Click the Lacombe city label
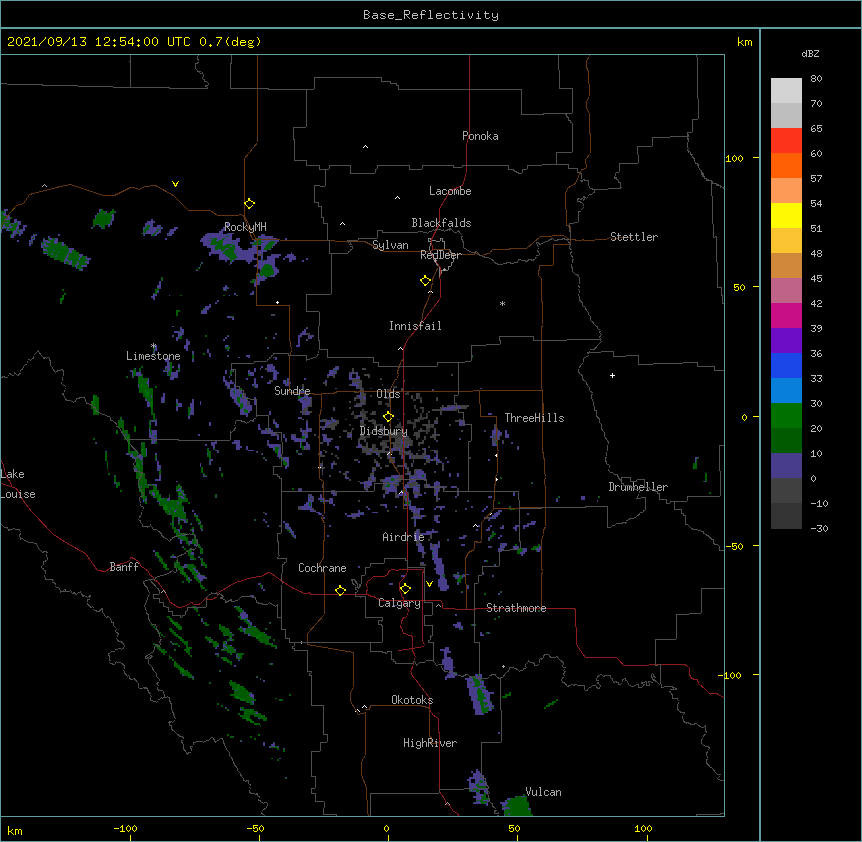Image resolution: width=862 pixels, height=842 pixels. click(450, 191)
